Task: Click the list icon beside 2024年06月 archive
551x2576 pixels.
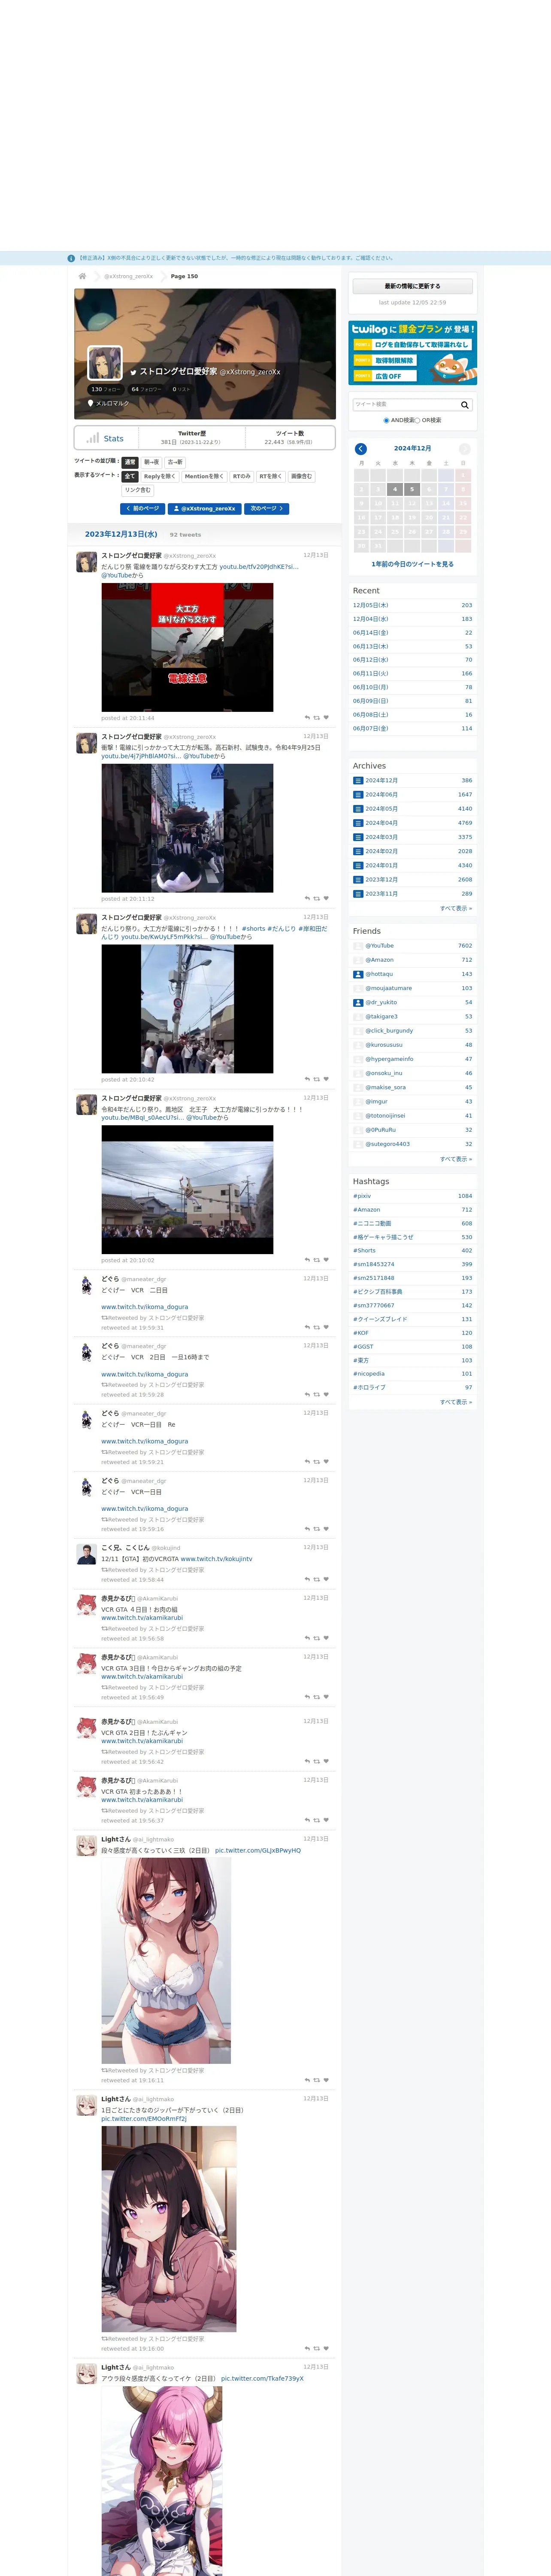Action: pos(358,795)
